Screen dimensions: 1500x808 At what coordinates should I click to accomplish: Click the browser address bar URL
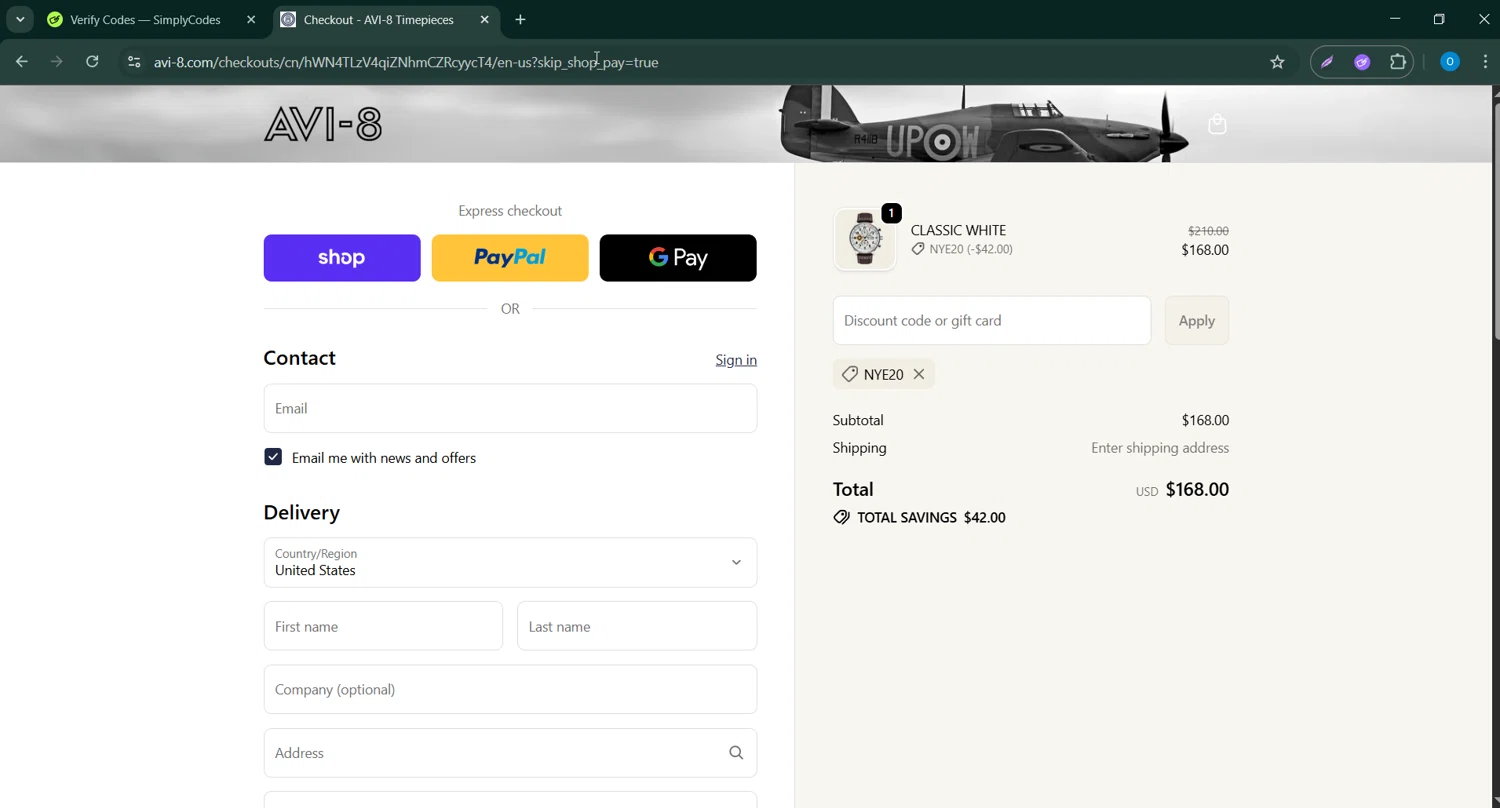point(406,62)
